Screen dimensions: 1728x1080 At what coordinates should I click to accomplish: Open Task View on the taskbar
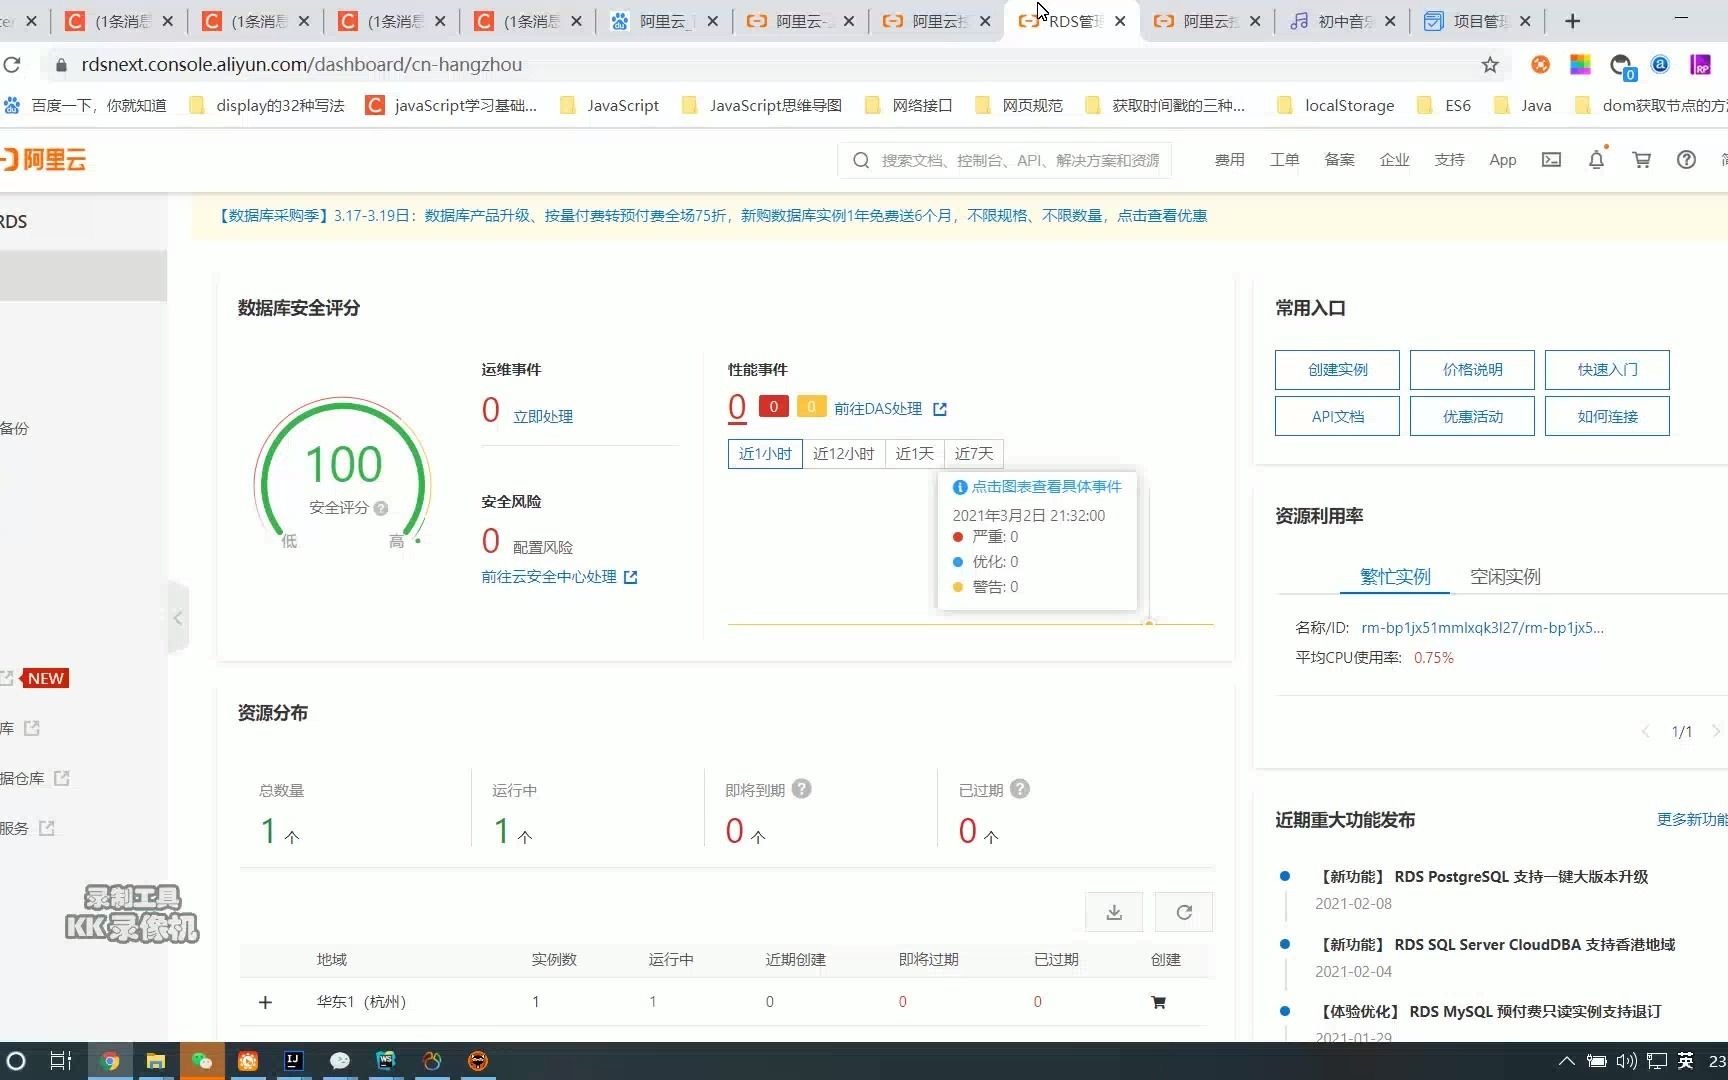tap(60, 1061)
